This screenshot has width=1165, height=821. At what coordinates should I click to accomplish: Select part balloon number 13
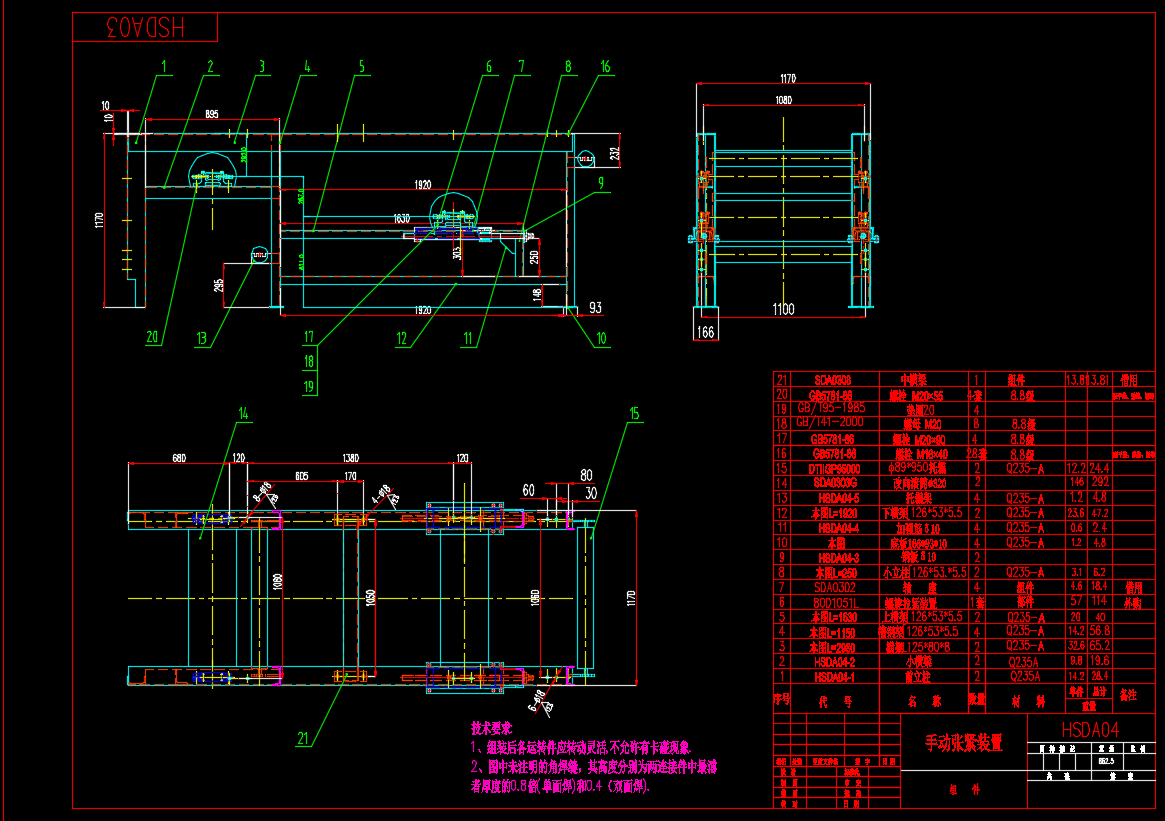click(x=203, y=339)
